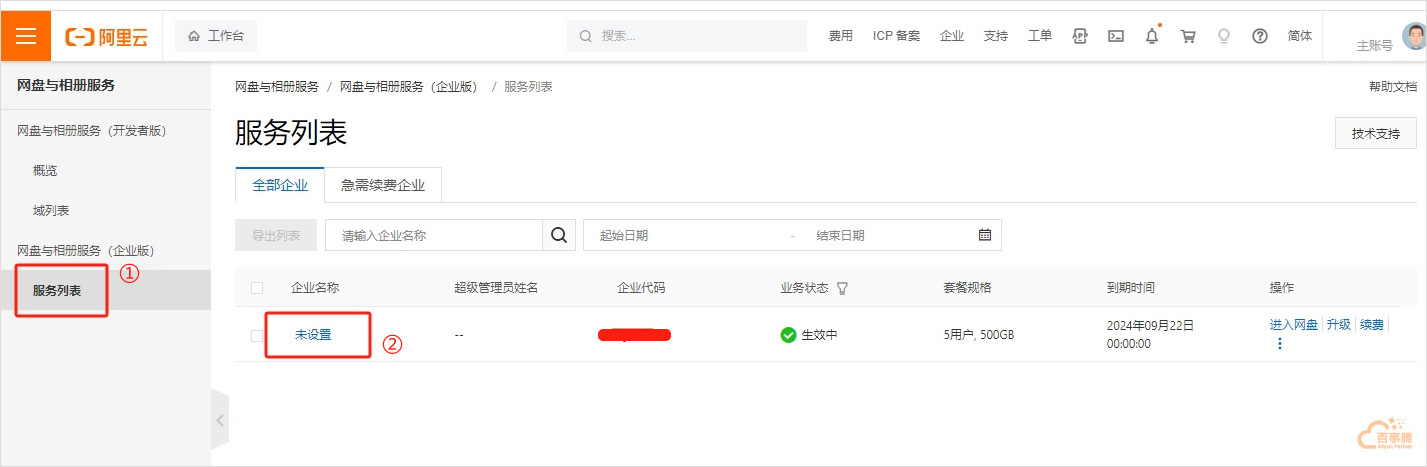Open the API hexagon icon

(x=1080, y=36)
